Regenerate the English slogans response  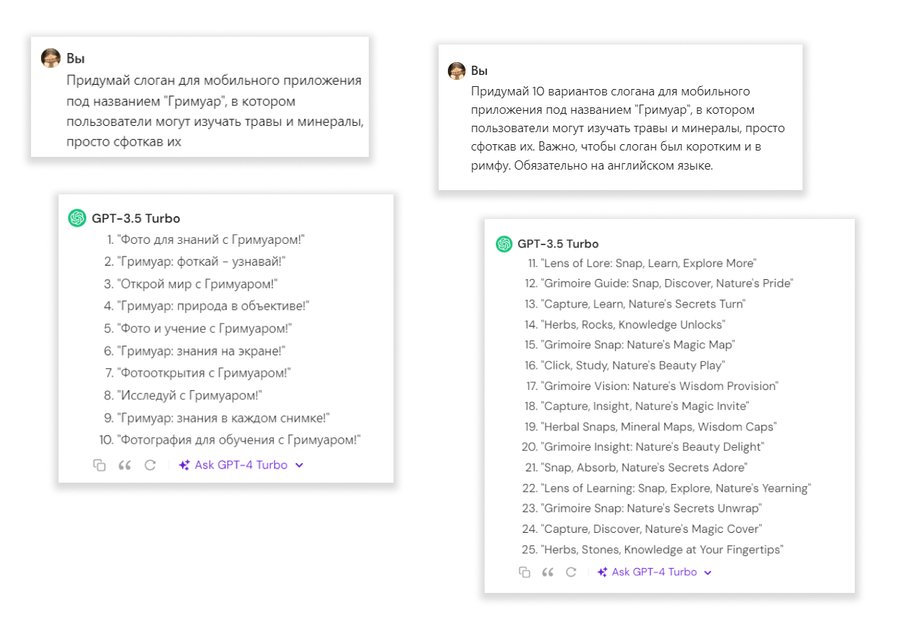(571, 572)
